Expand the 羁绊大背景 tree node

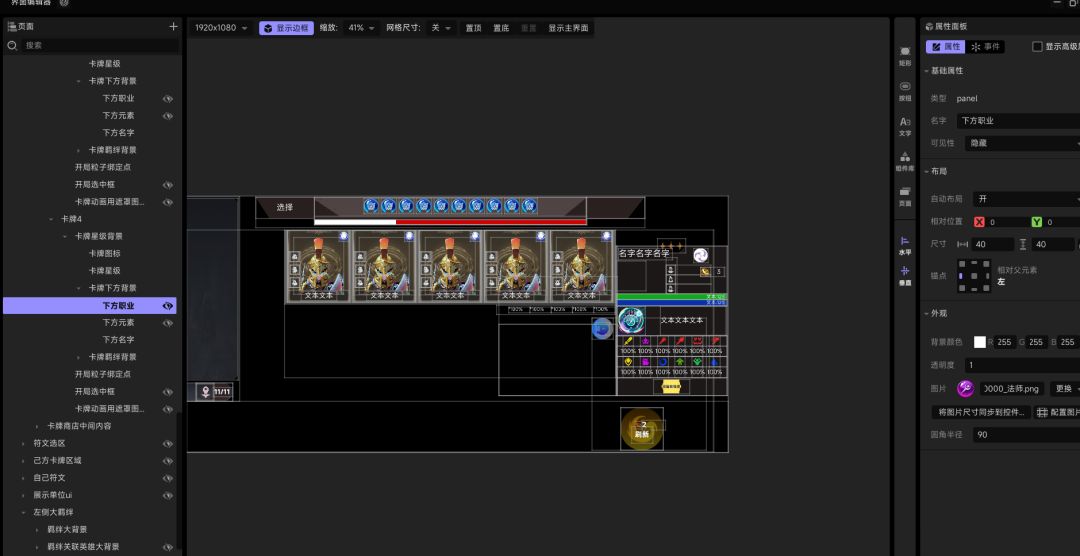(37, 530)
